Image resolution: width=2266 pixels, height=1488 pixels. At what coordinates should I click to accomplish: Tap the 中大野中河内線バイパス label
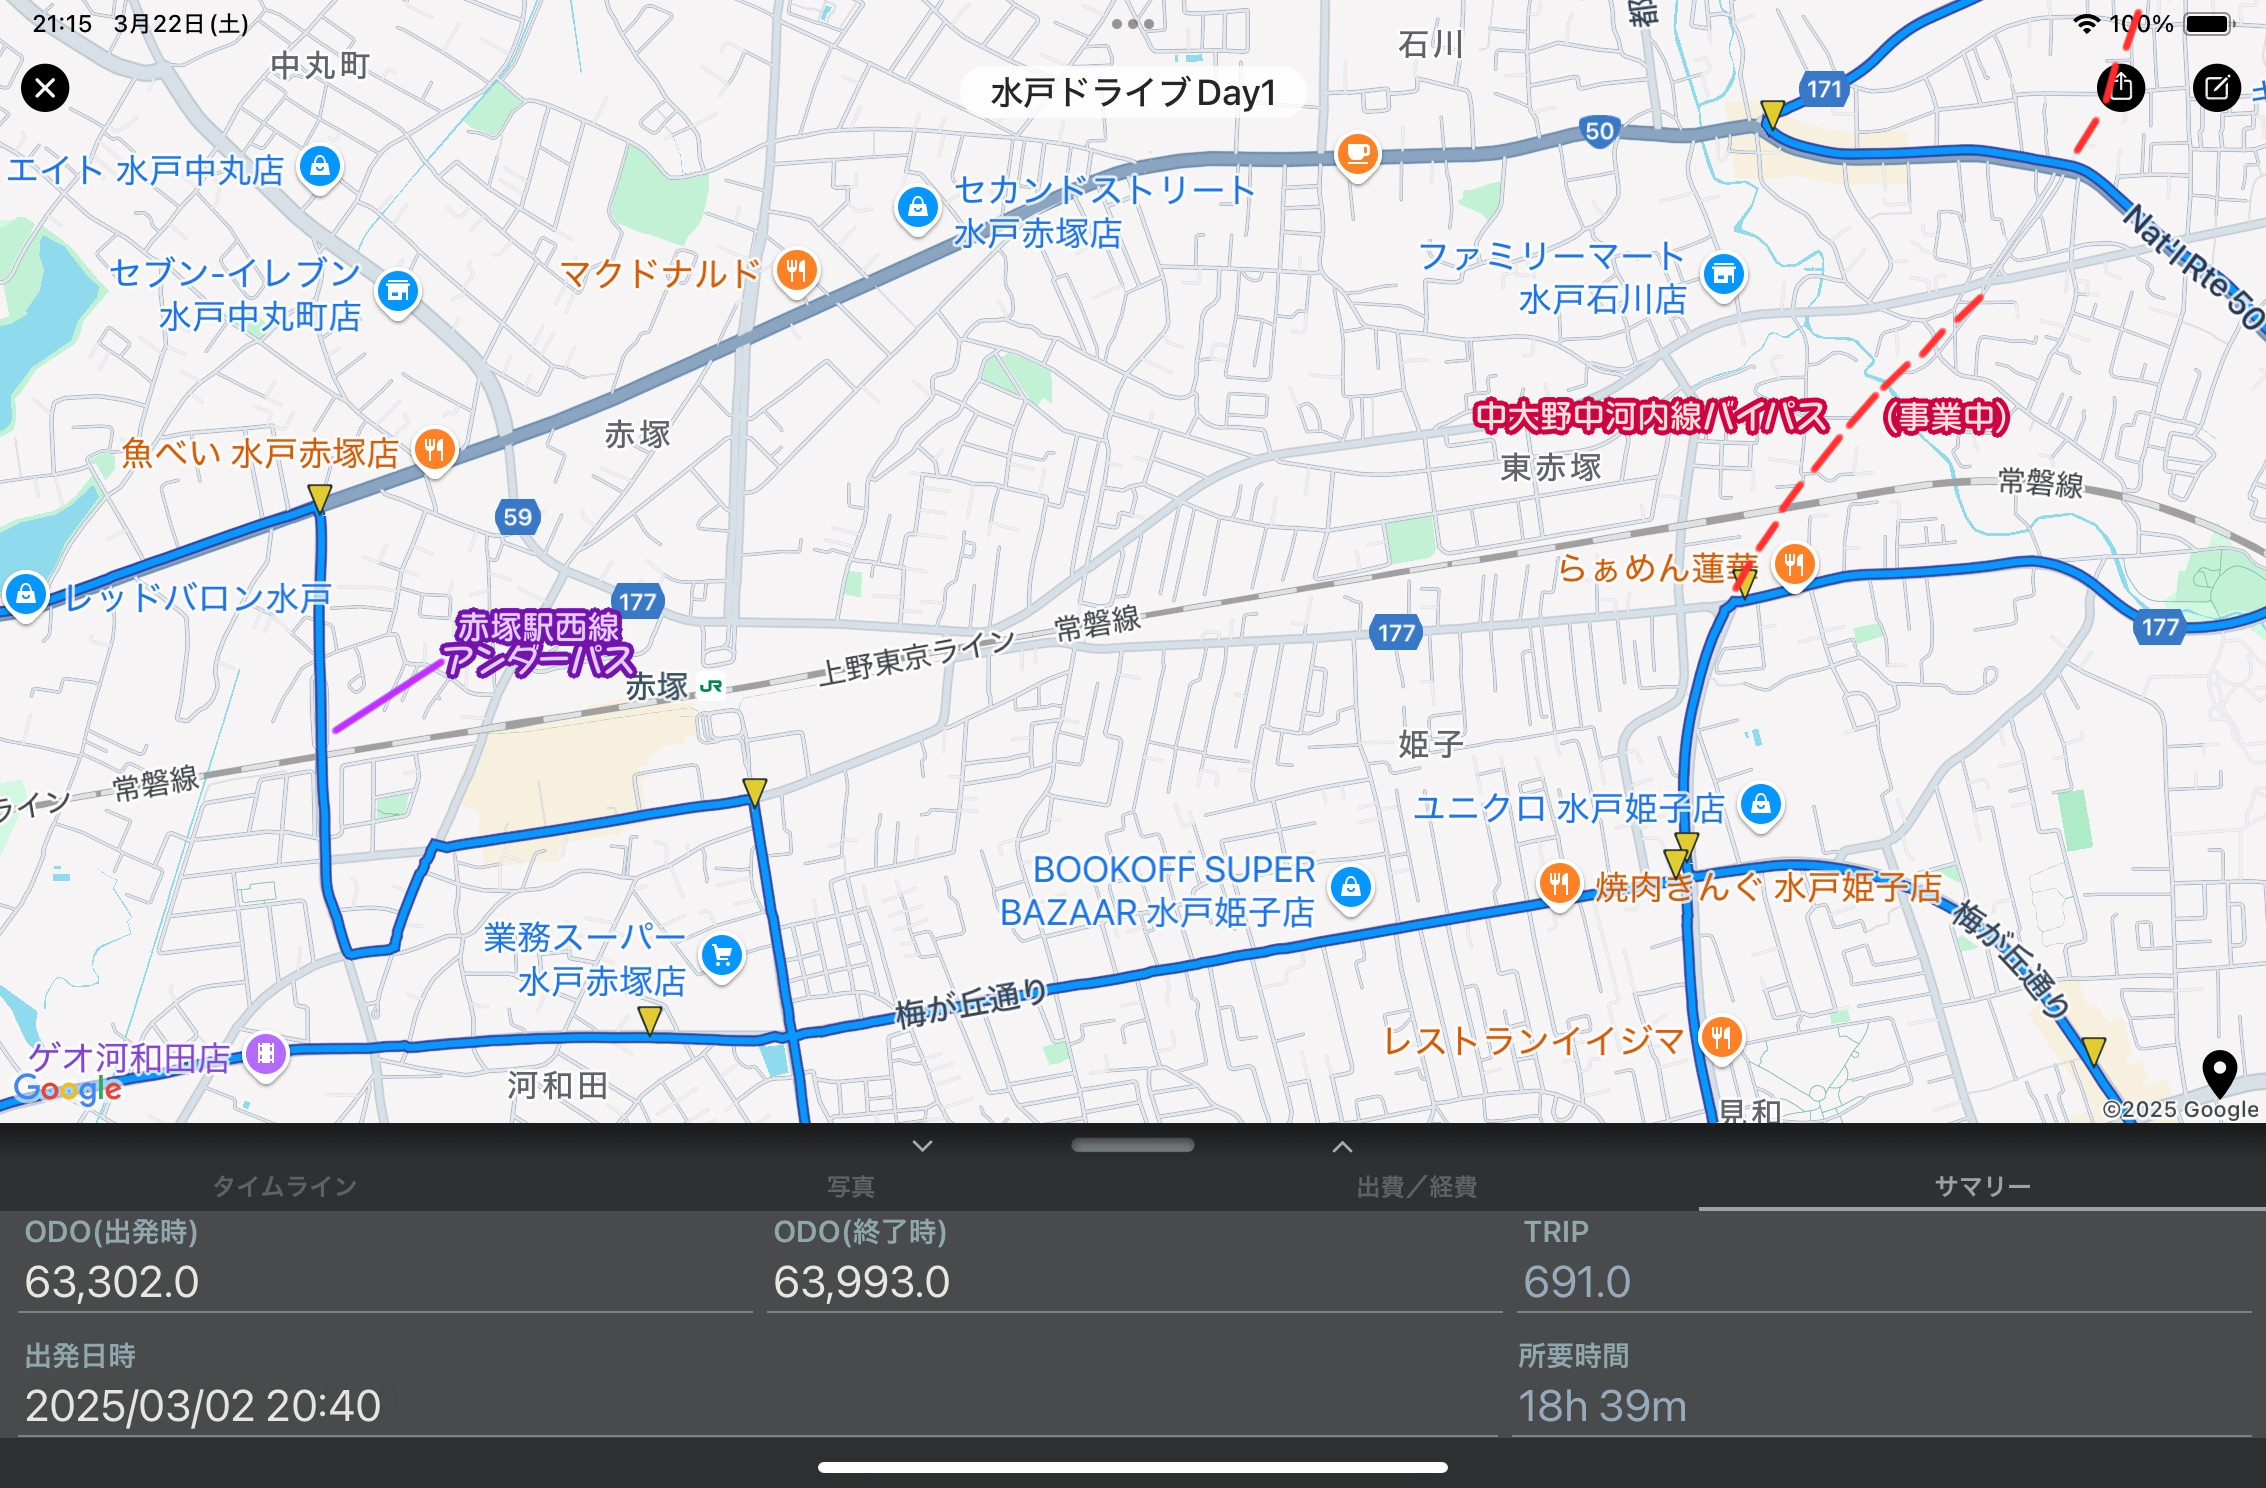(1651, 416)
